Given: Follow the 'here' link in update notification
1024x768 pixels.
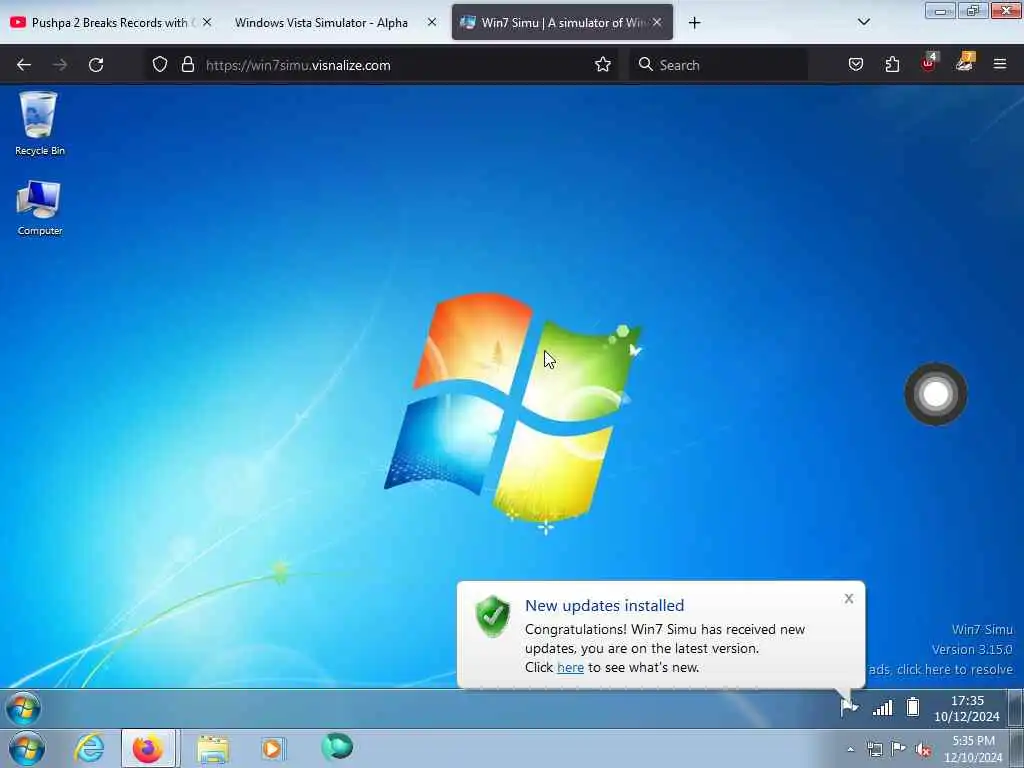Looking at the screenshot, I should 570,667.
